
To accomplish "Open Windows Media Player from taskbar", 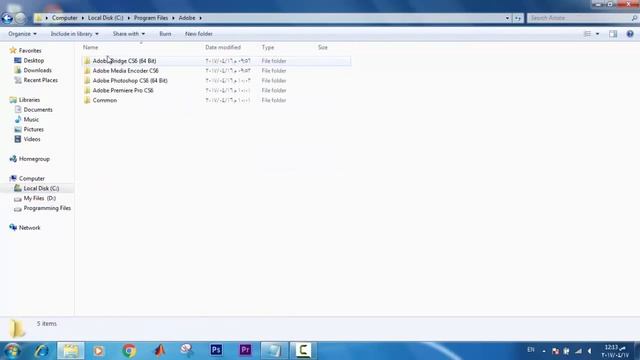I will [98, 351].
